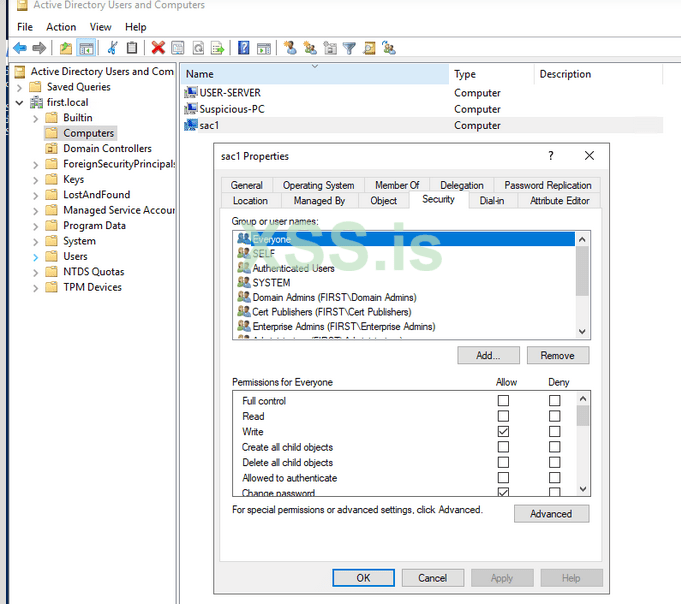Click the Remove button
Image resolution: width=681 pixels, height=604 pixels.
(558, 355)
